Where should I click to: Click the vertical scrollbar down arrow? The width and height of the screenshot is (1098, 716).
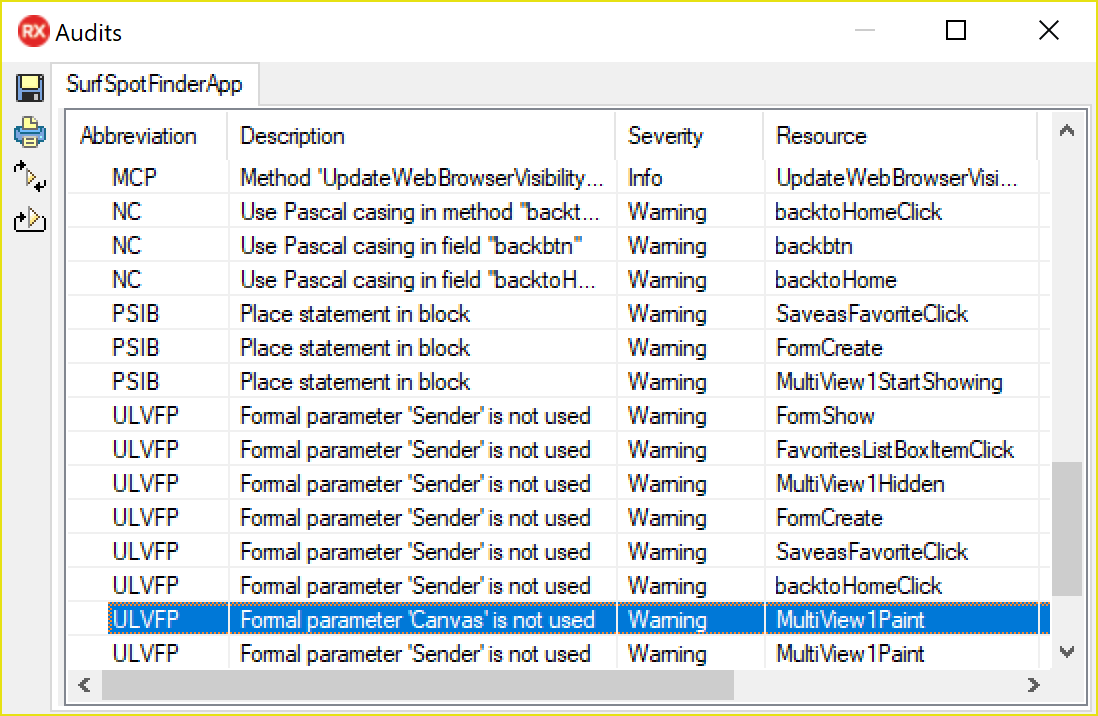point(1066,652)
